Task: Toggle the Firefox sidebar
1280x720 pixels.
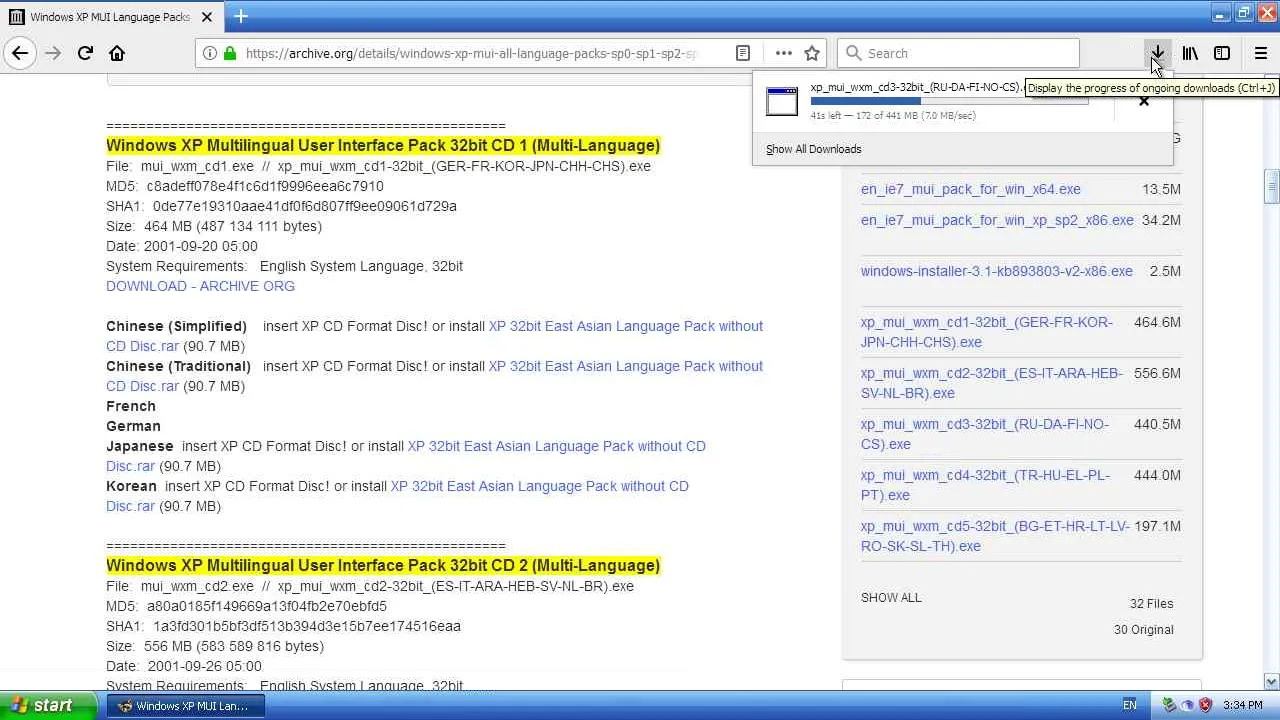Action: [1222, 53]
